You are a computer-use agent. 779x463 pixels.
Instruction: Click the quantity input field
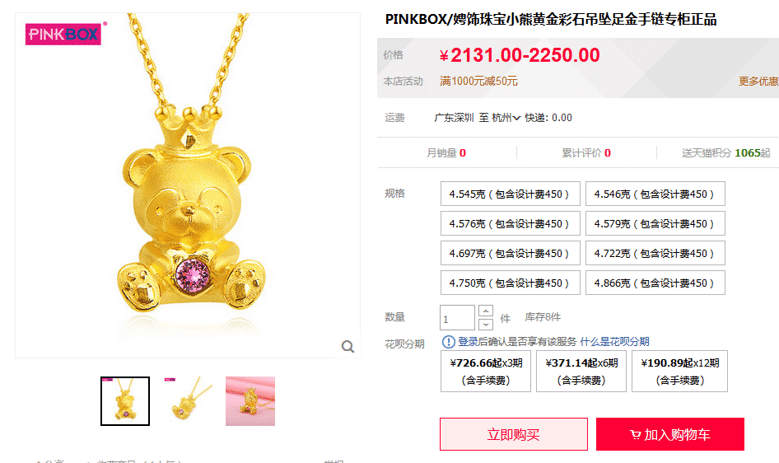pyautogui.click(x=457, y=318)
